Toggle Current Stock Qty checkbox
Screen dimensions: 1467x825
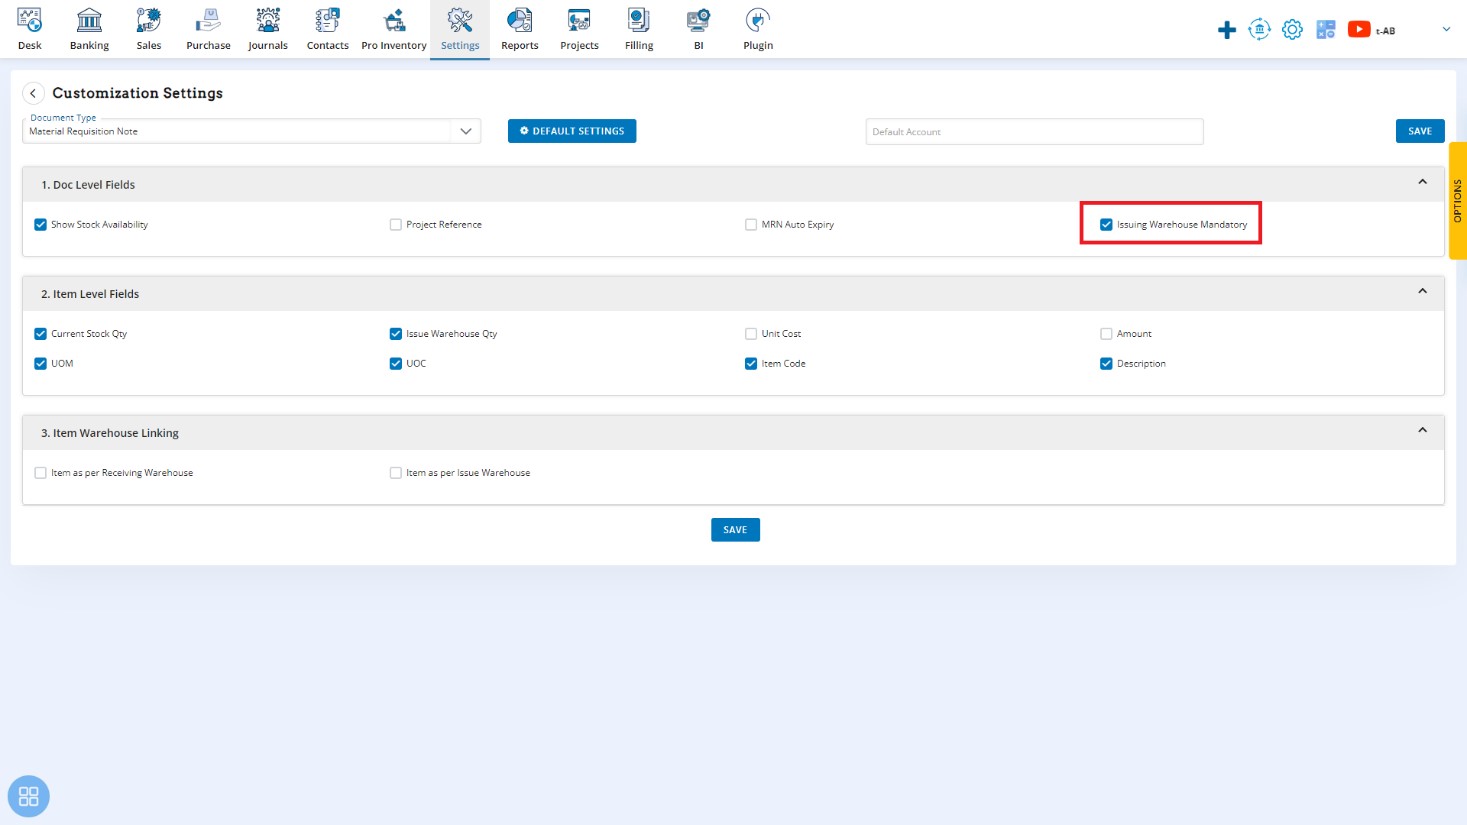(41, 334)
